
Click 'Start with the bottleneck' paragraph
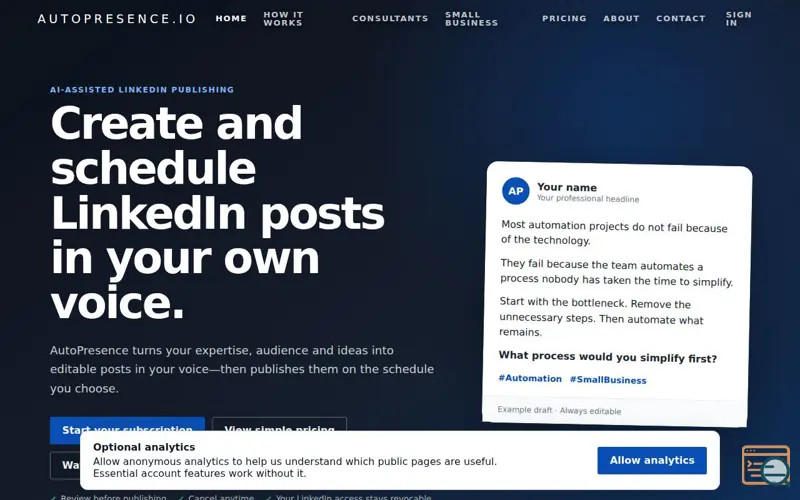pyautogui.click(x=601, y=317)
